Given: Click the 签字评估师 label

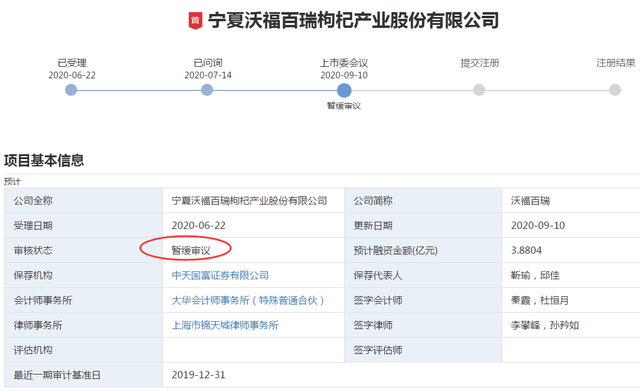Looking at the screenshot, I should (x=378, y=350).
